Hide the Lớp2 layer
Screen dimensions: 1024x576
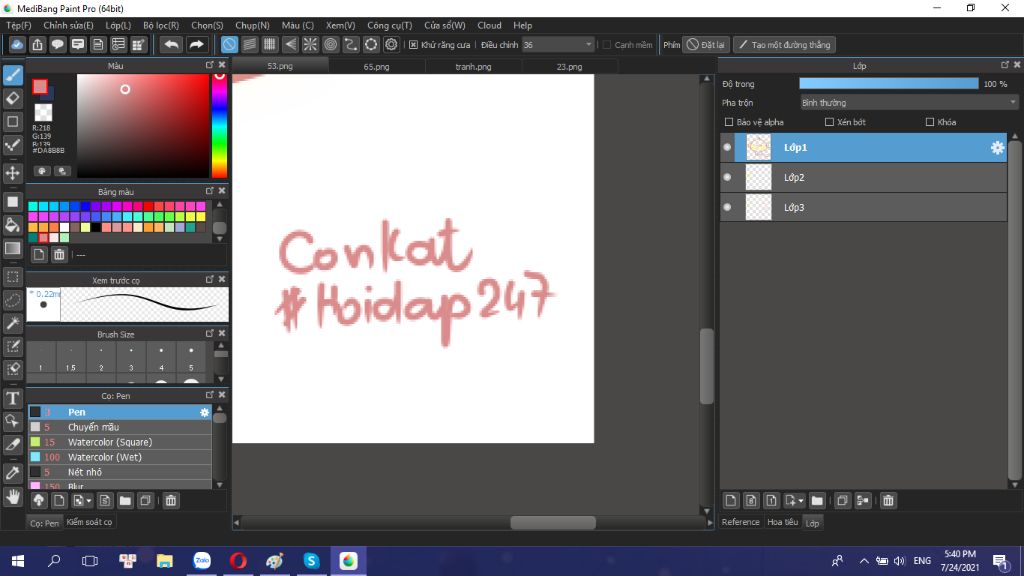point(728,178)
